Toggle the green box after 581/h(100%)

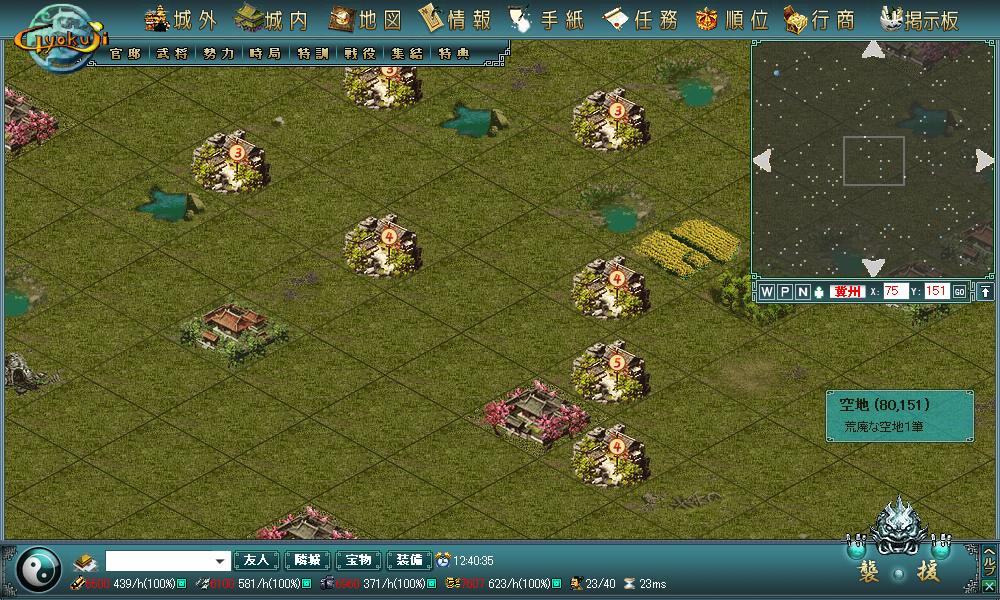(x=307, y=583)
